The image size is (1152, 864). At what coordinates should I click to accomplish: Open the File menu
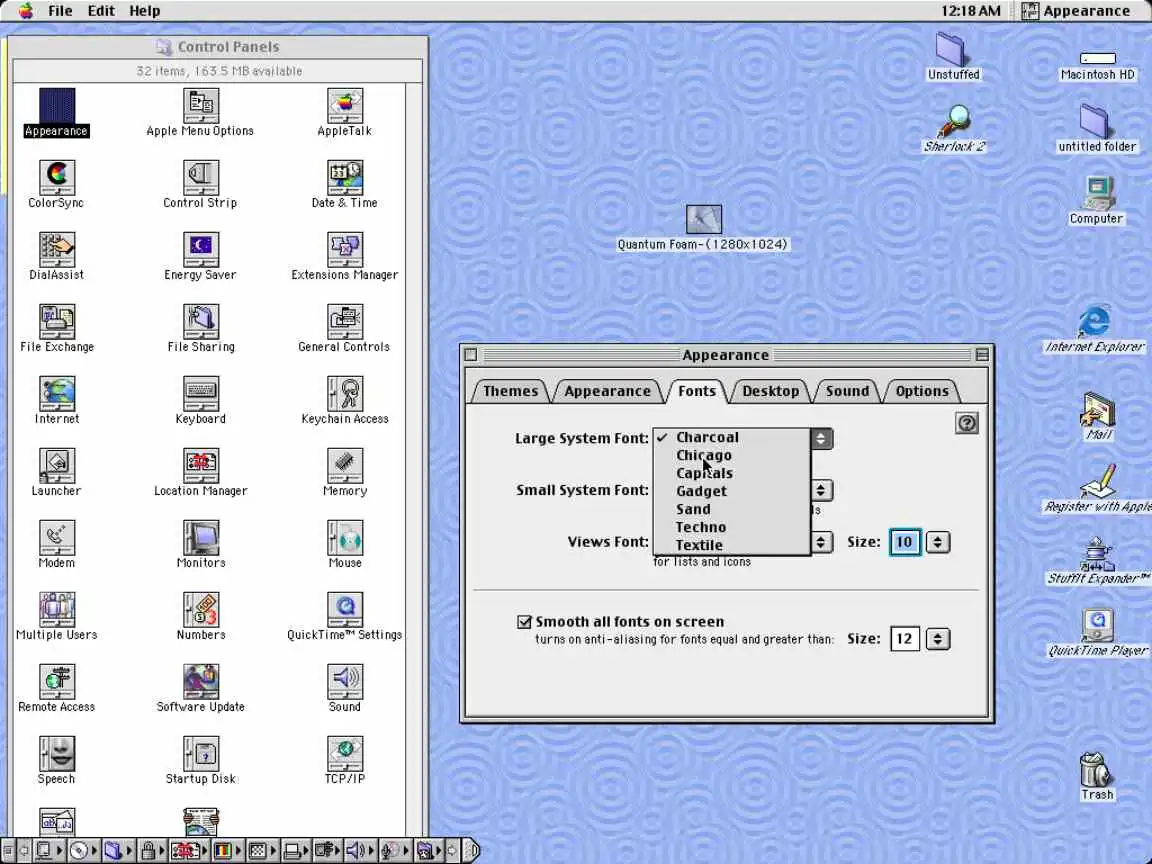click(60, 11)
